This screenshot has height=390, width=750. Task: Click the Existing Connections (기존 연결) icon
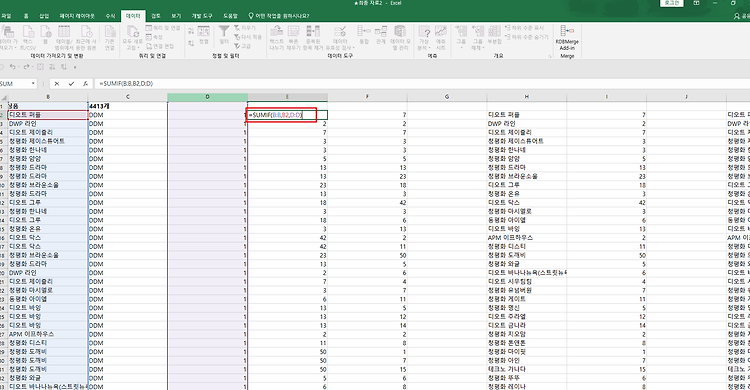(x=110, y=32)
